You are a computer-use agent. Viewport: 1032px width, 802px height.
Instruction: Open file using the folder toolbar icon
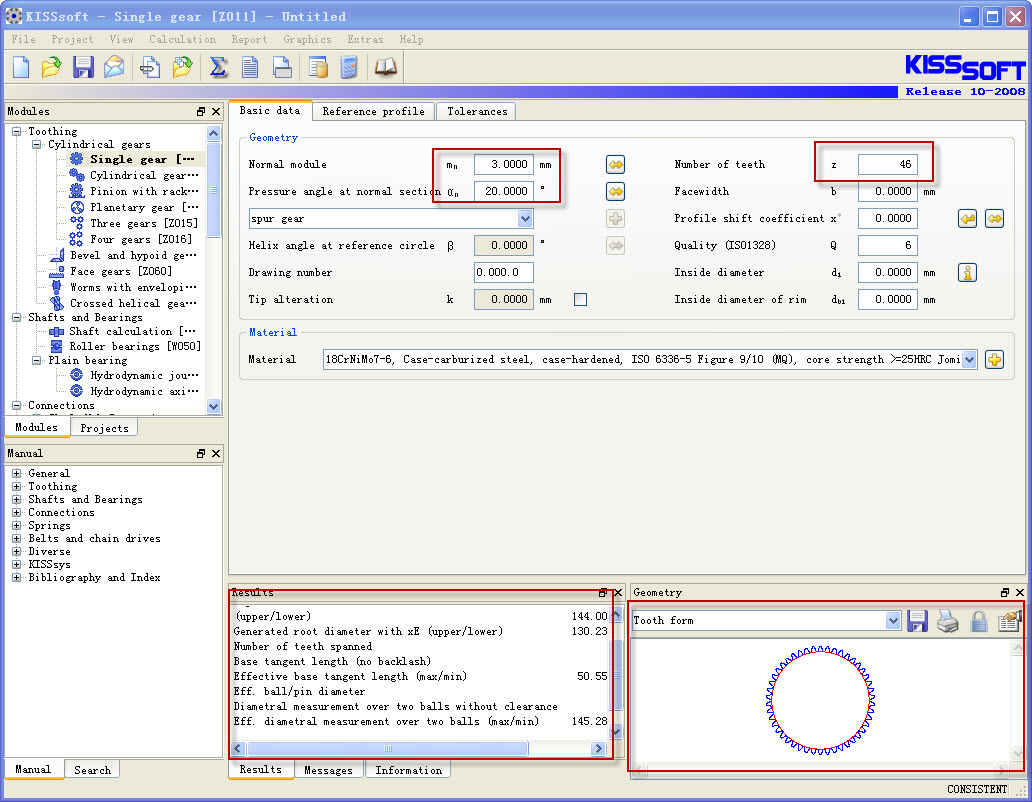pos(51,67)
